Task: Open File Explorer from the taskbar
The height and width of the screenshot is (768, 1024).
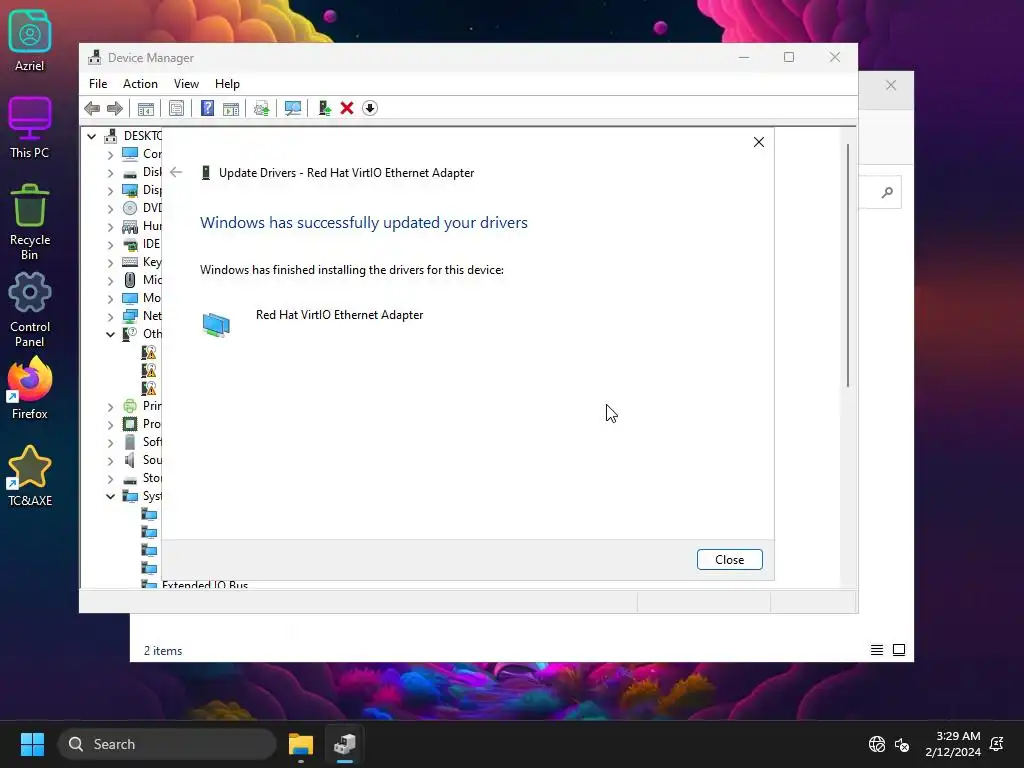Action: (x=301, y=744)
